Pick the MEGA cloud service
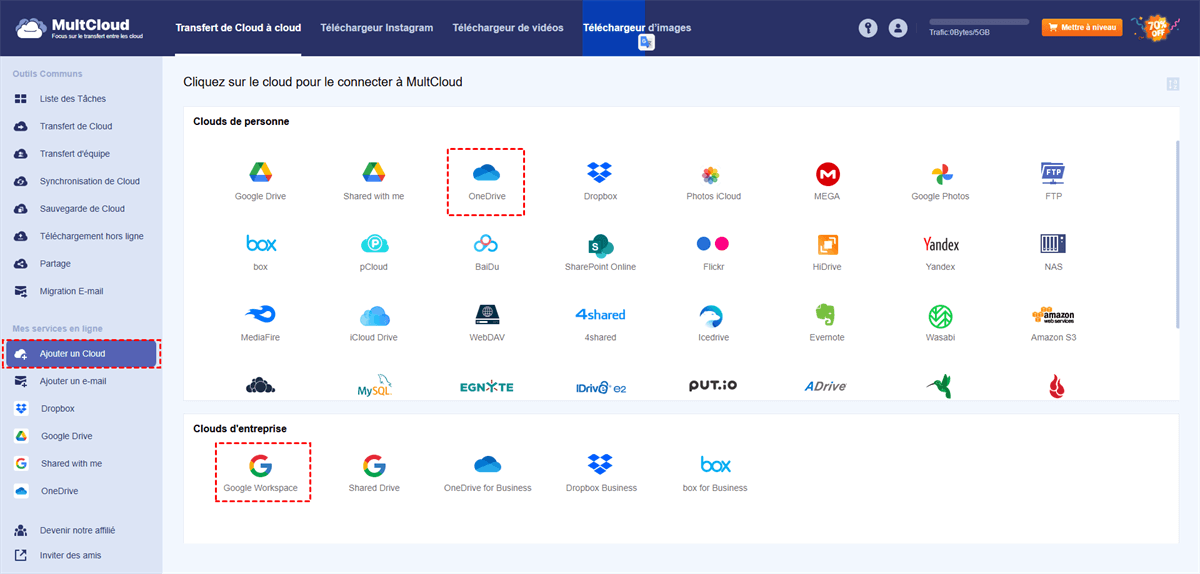This screenshot has width=1200, height=574. [x=827, y=181]
